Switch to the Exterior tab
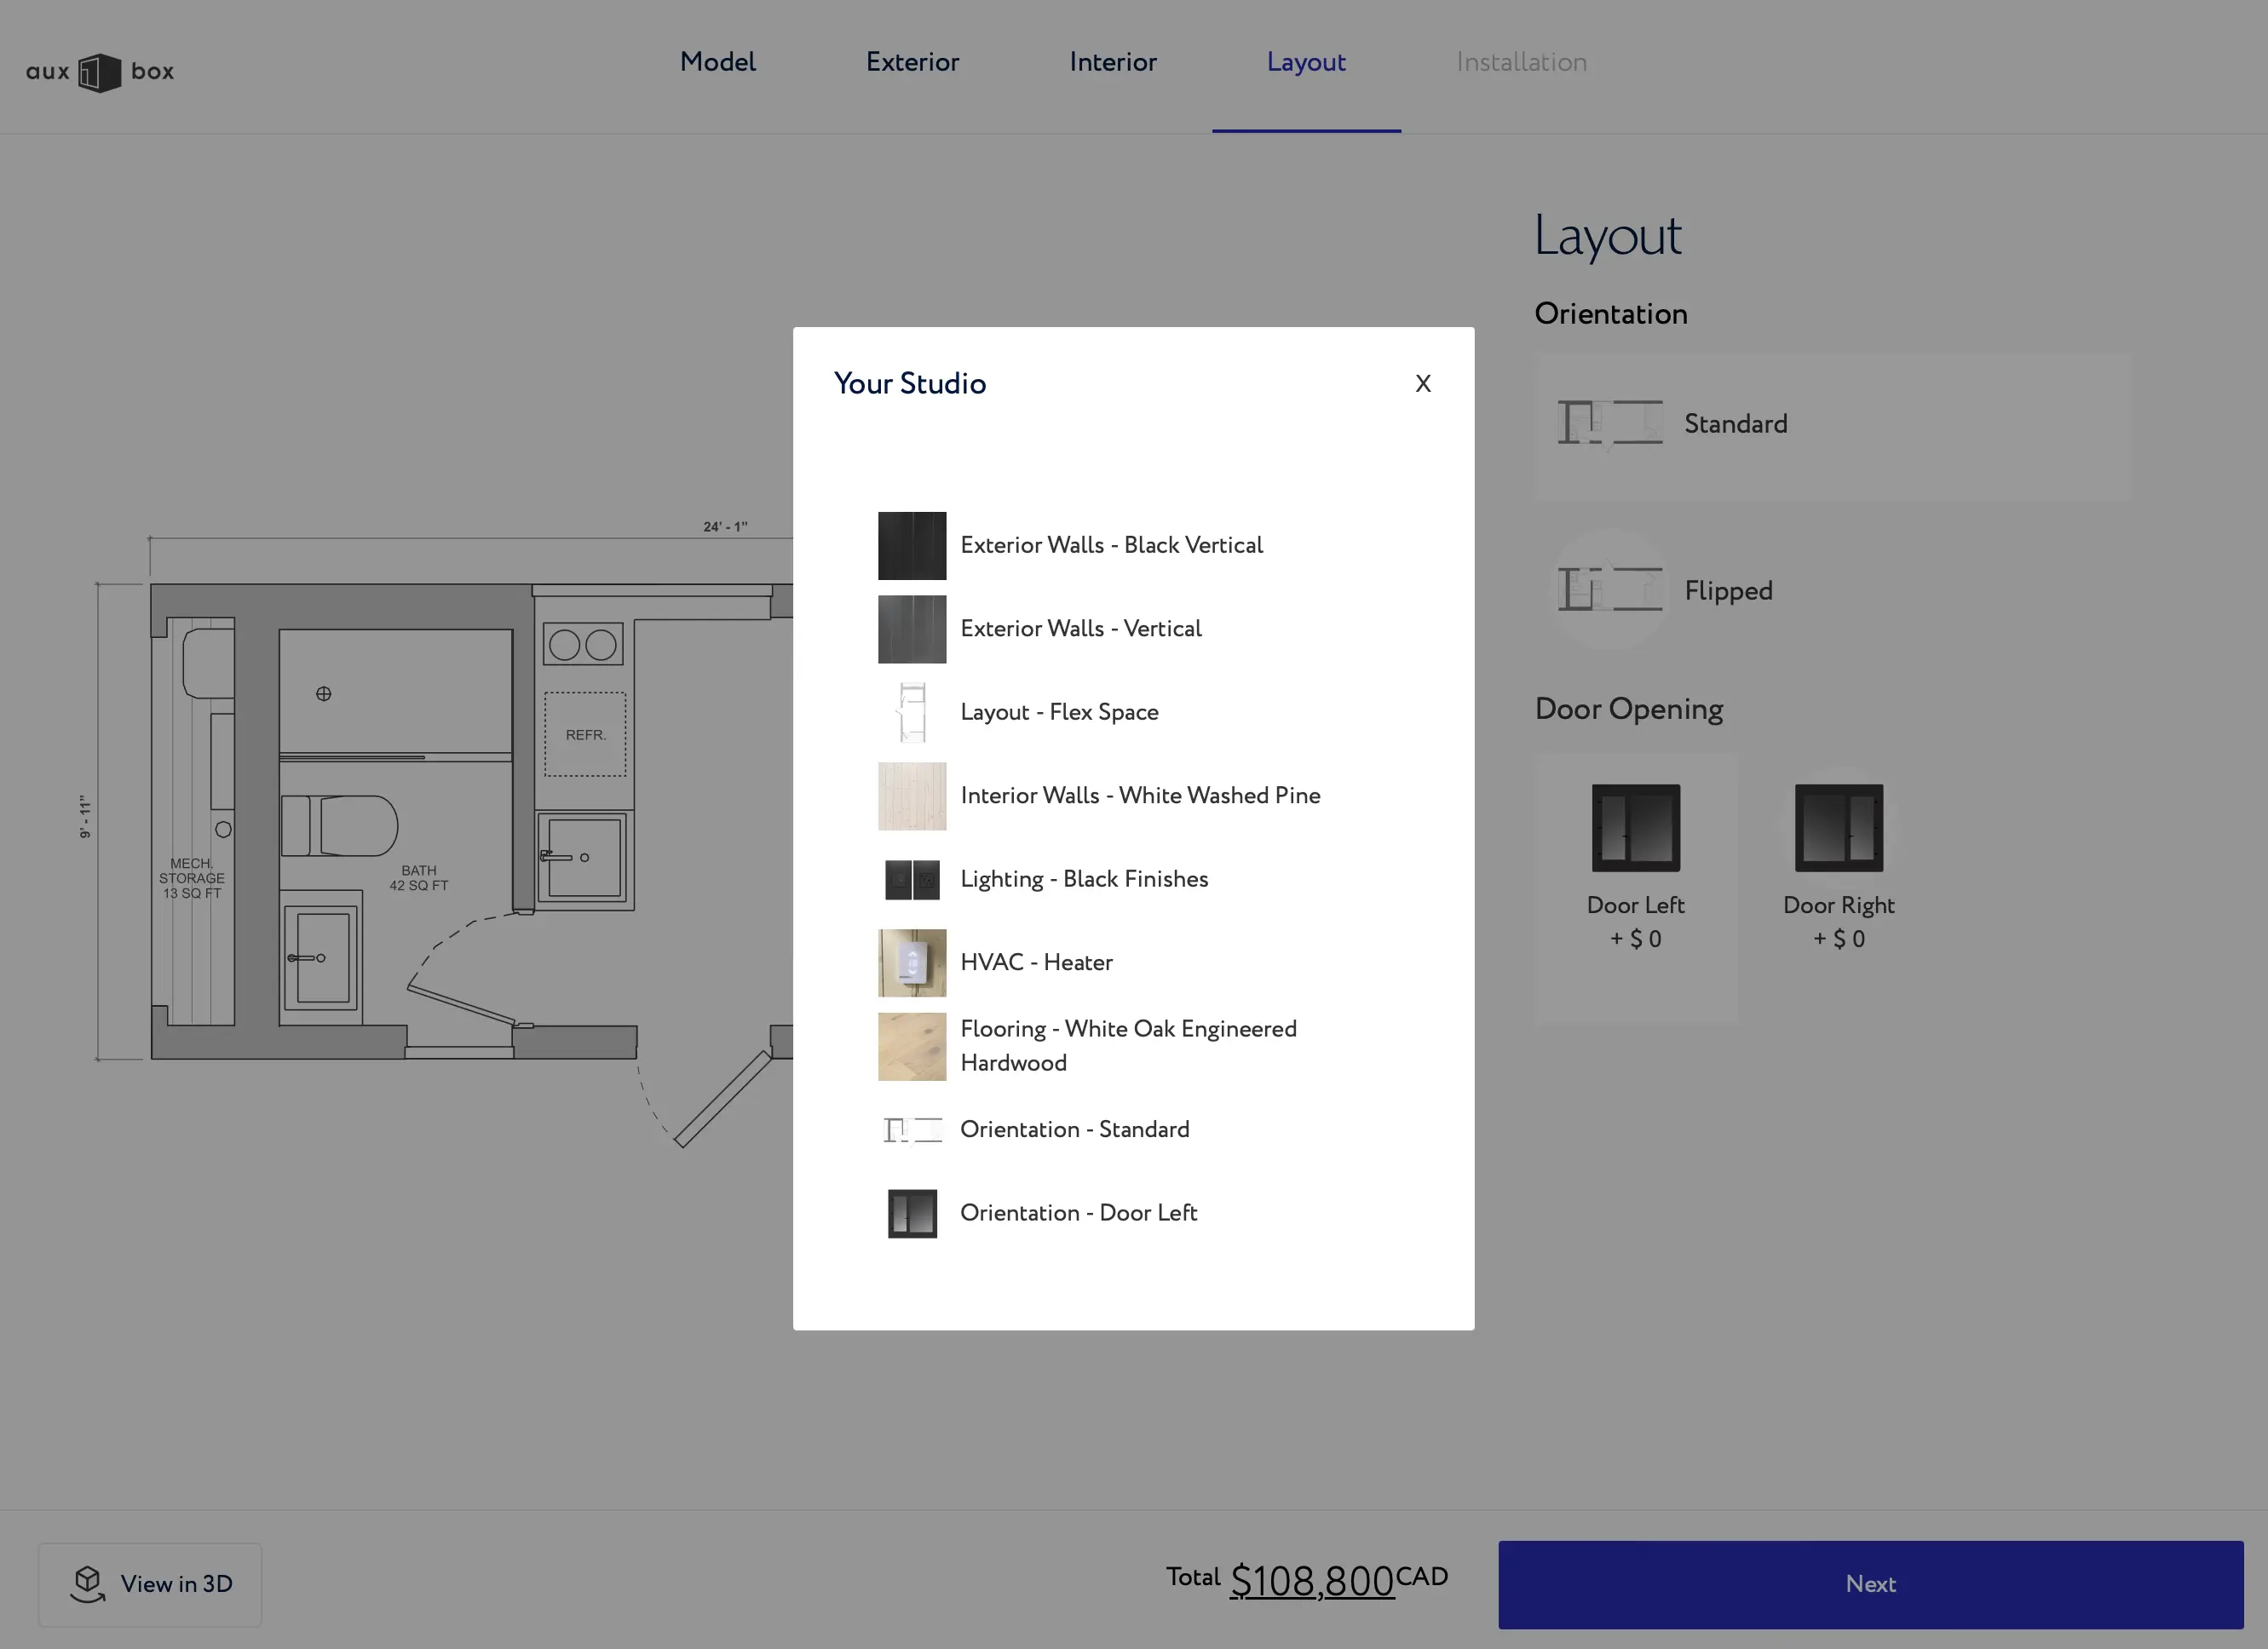 click(912, 63)
